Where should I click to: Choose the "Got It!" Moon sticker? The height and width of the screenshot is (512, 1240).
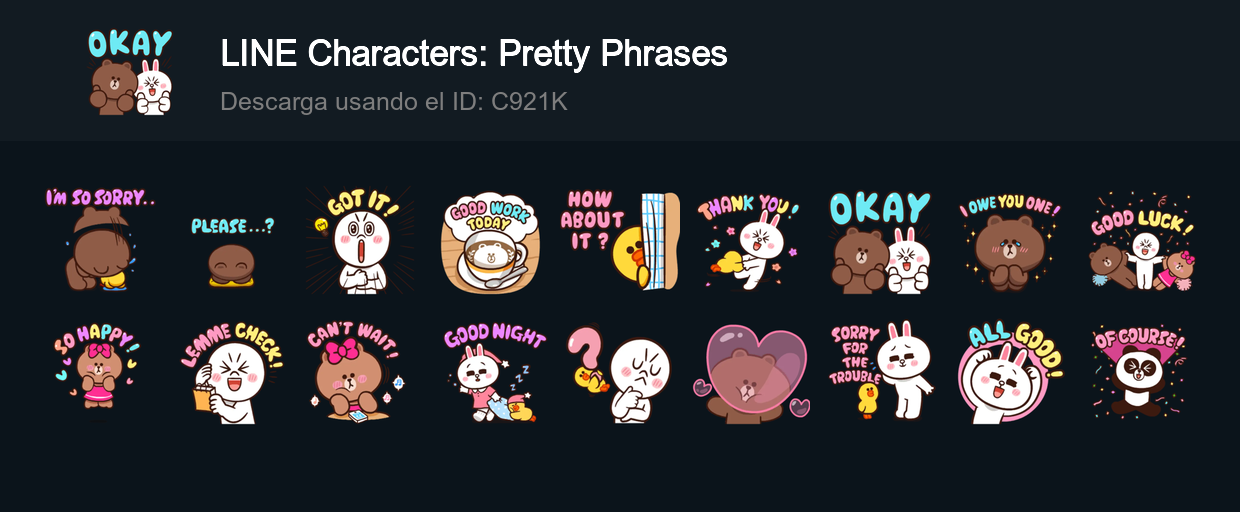point(358,241)
